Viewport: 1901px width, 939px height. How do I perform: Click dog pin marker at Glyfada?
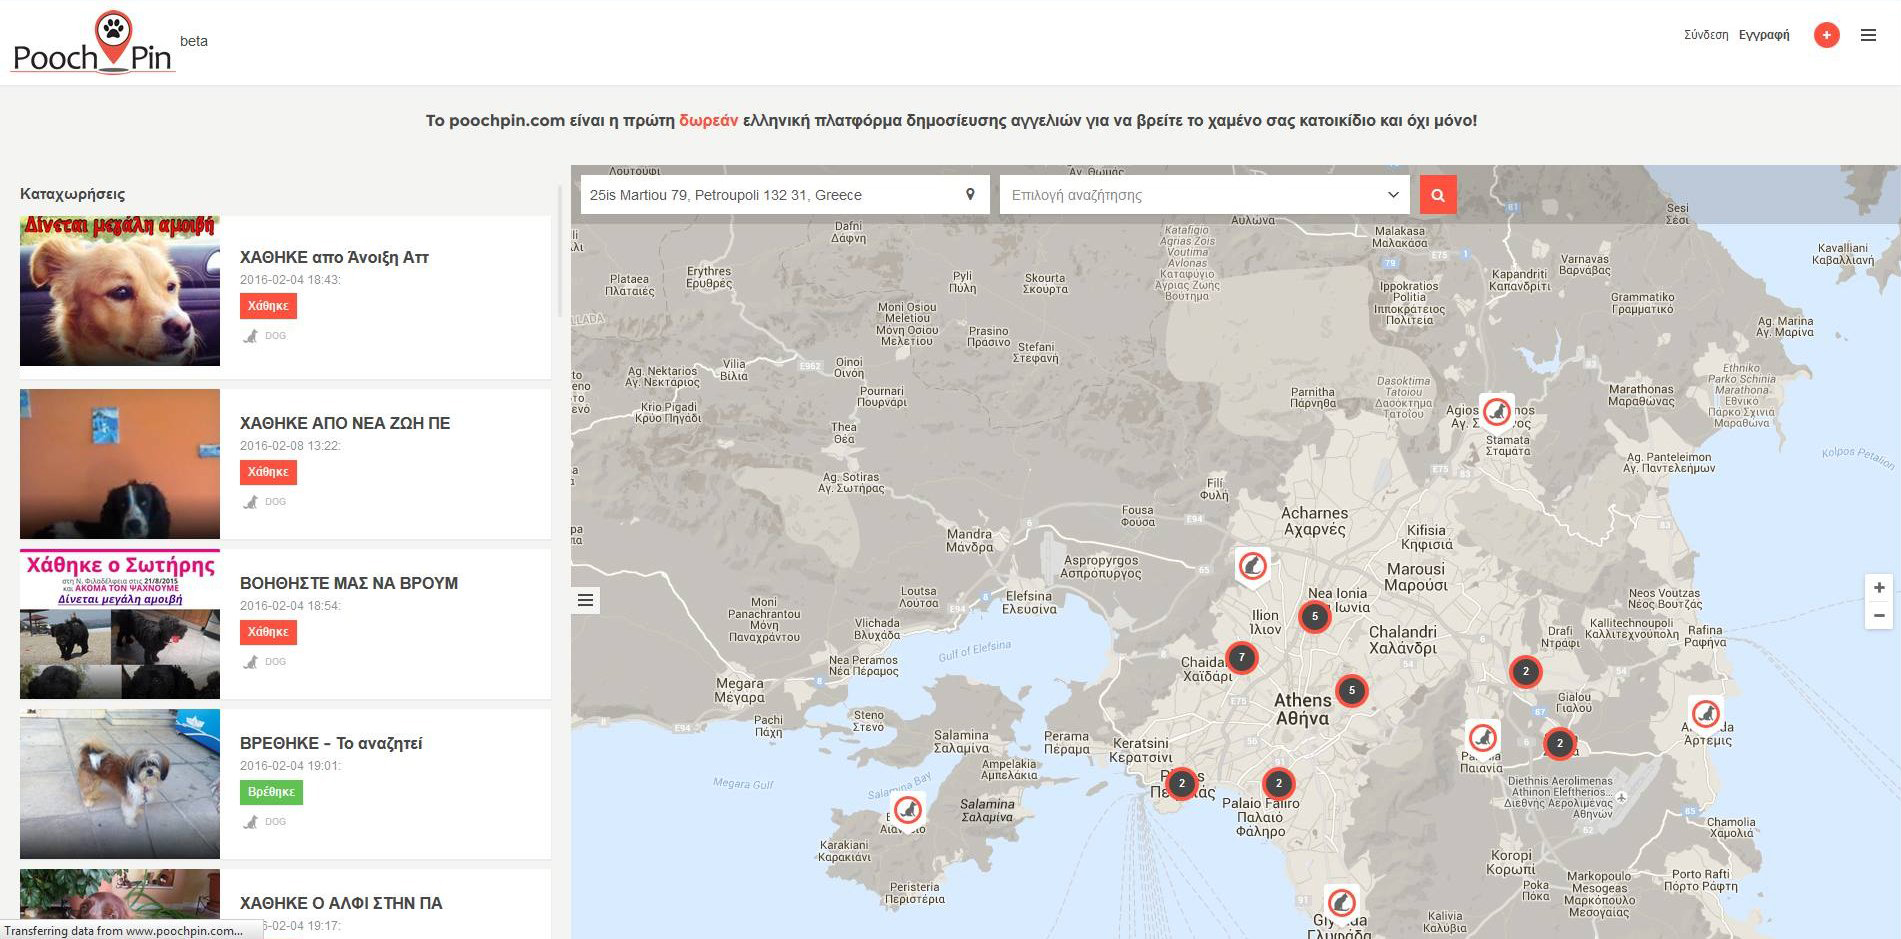(1342, 903)
